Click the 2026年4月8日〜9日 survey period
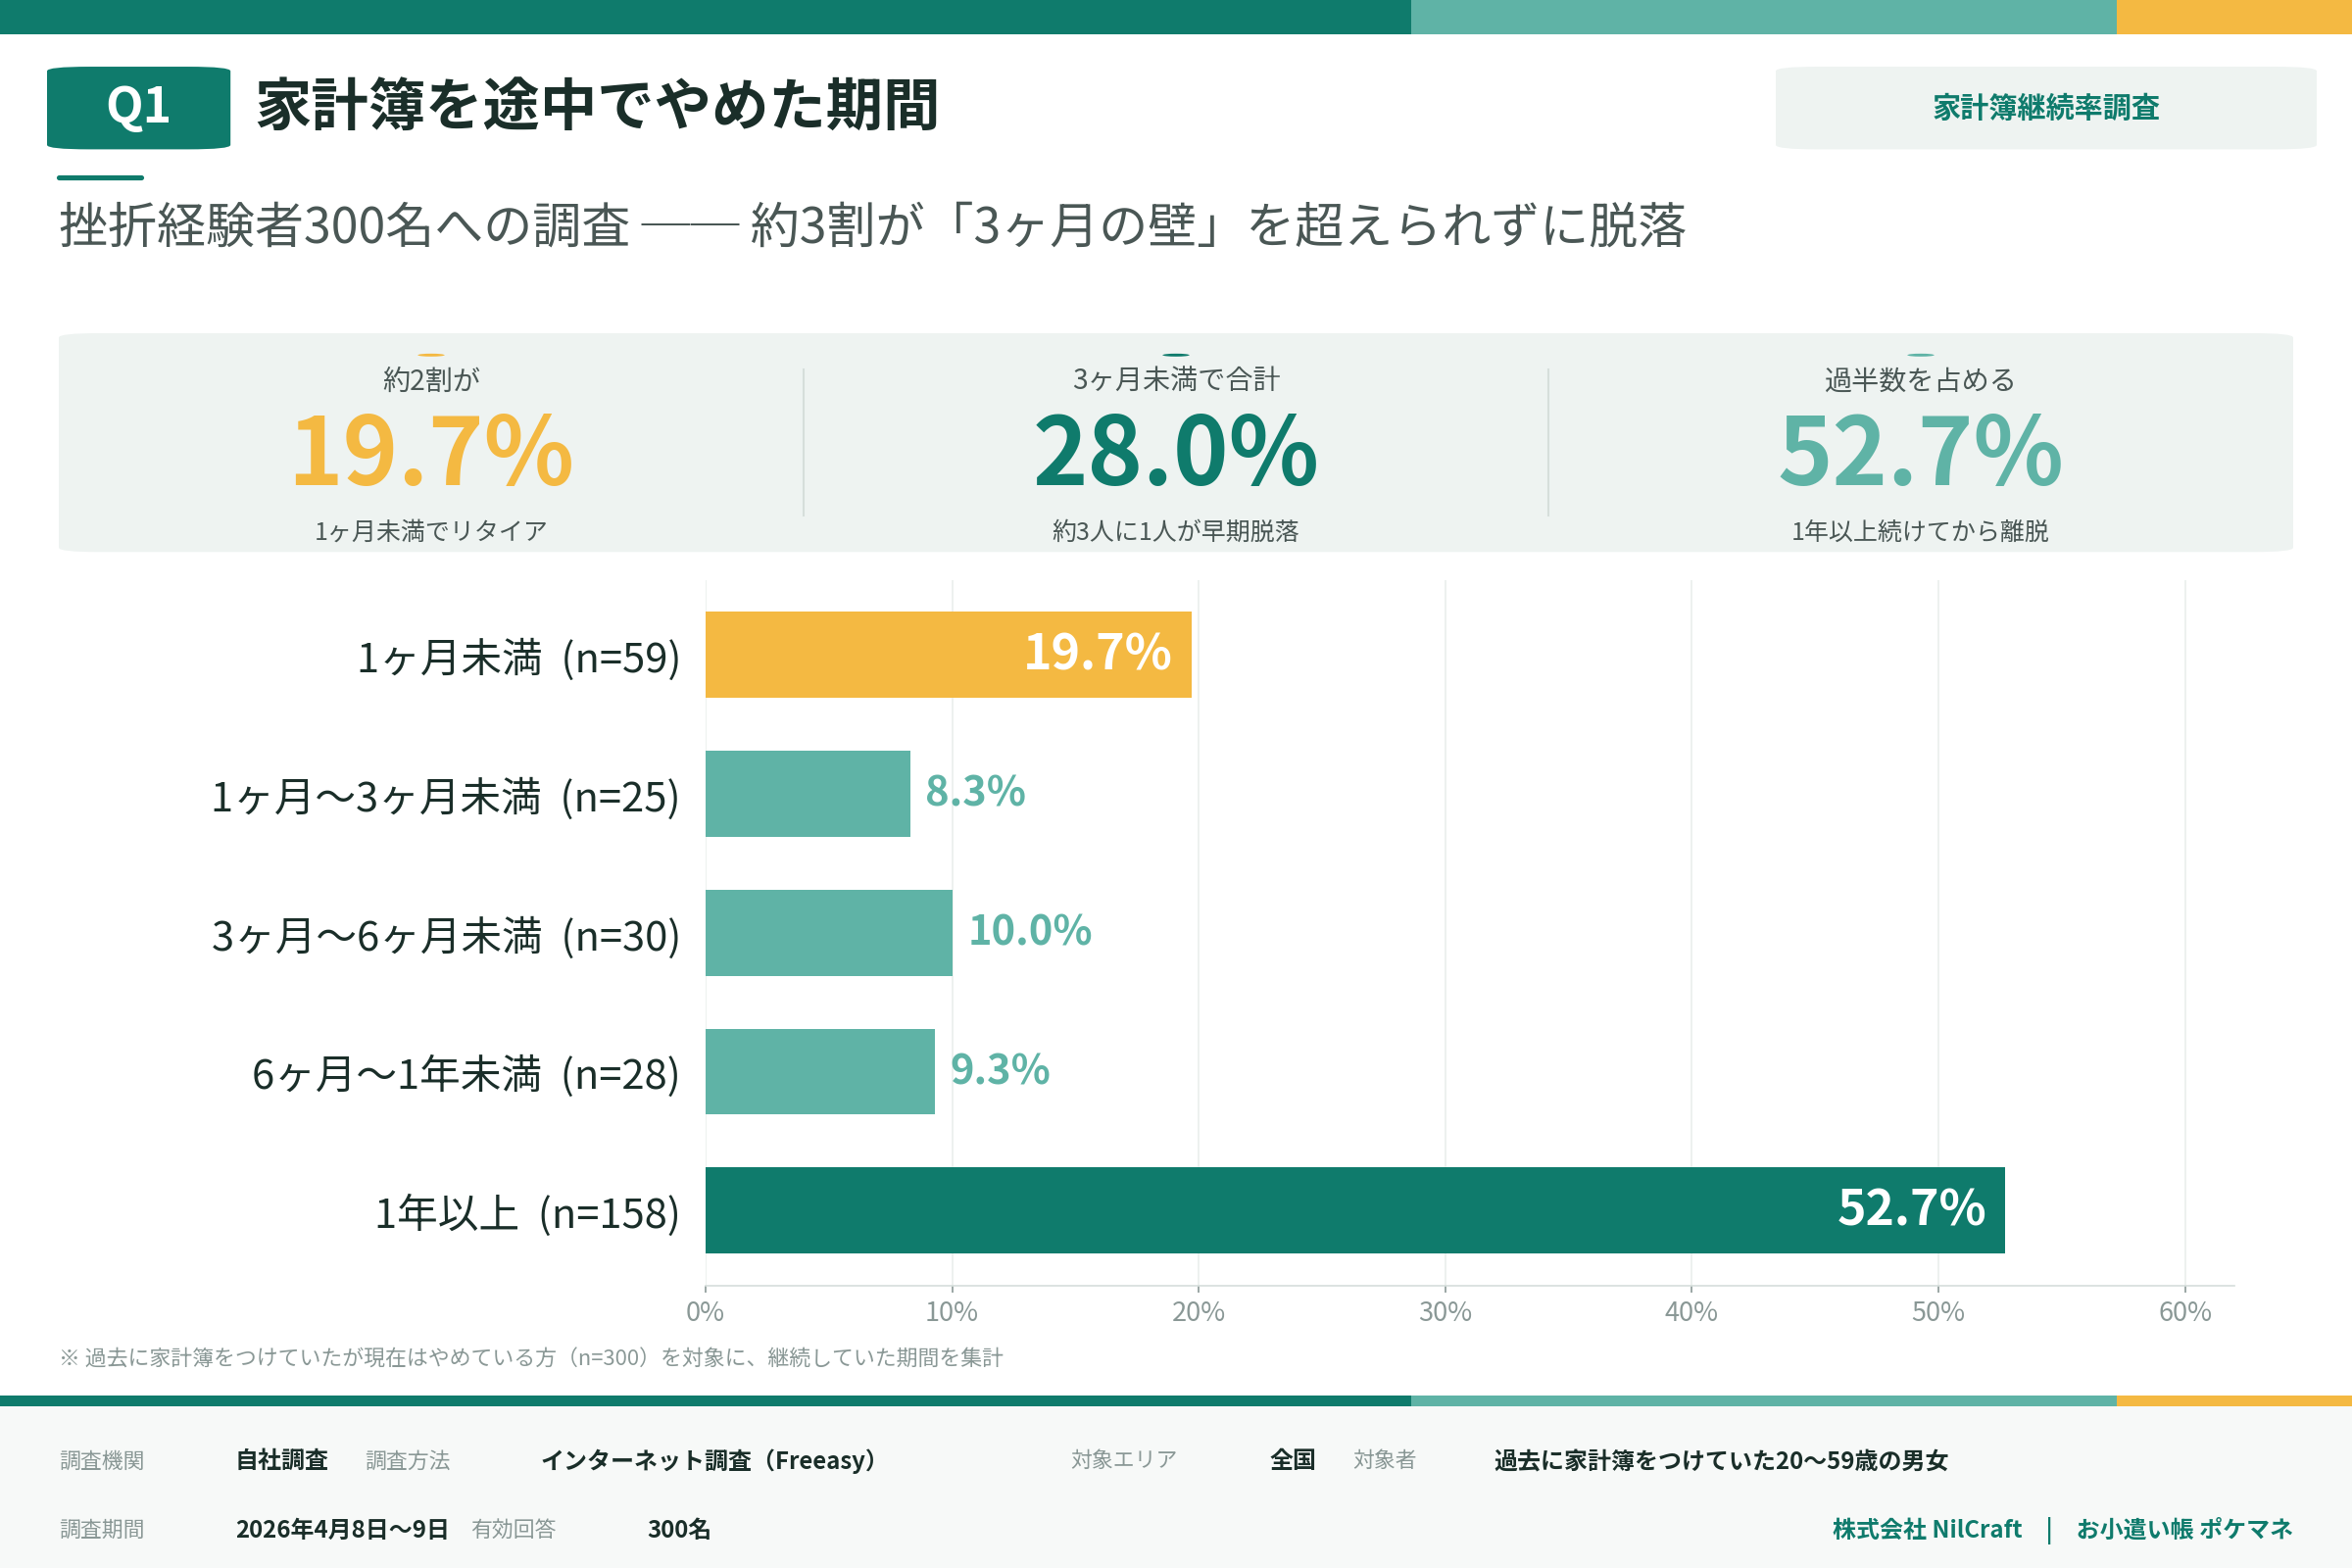 tap(341, 1529)
